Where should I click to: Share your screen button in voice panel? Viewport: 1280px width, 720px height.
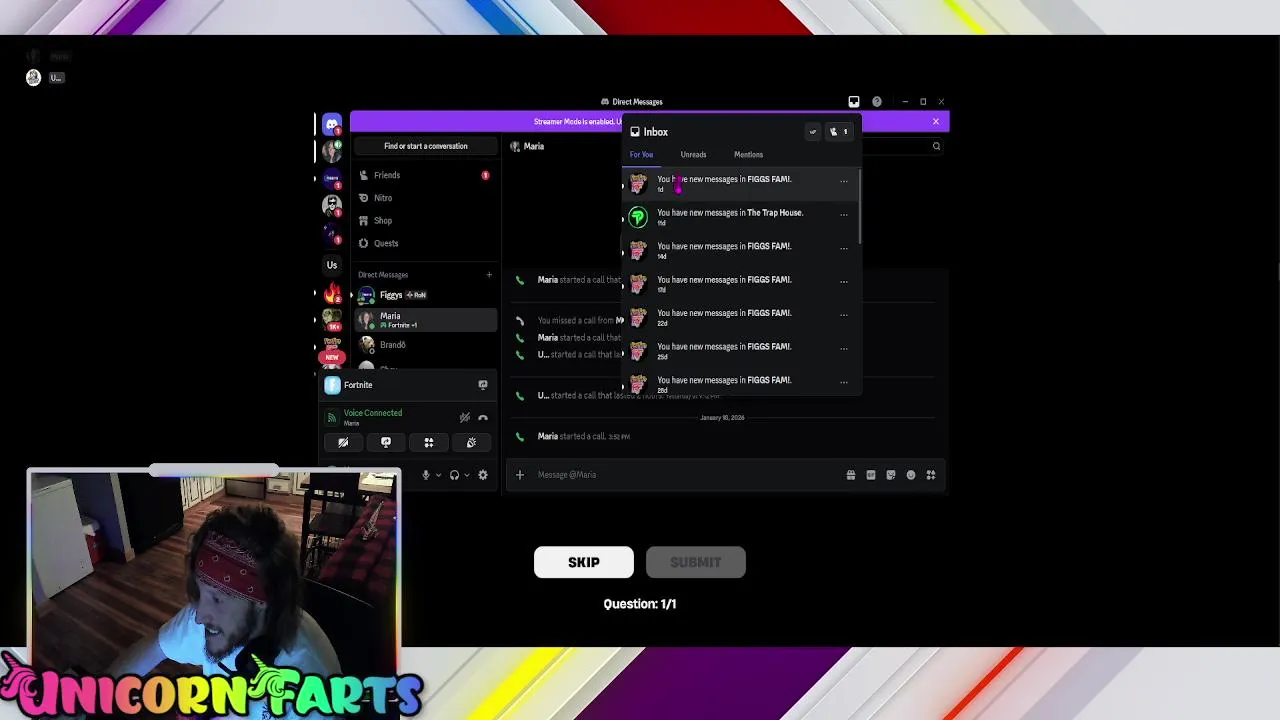(386, 442)
